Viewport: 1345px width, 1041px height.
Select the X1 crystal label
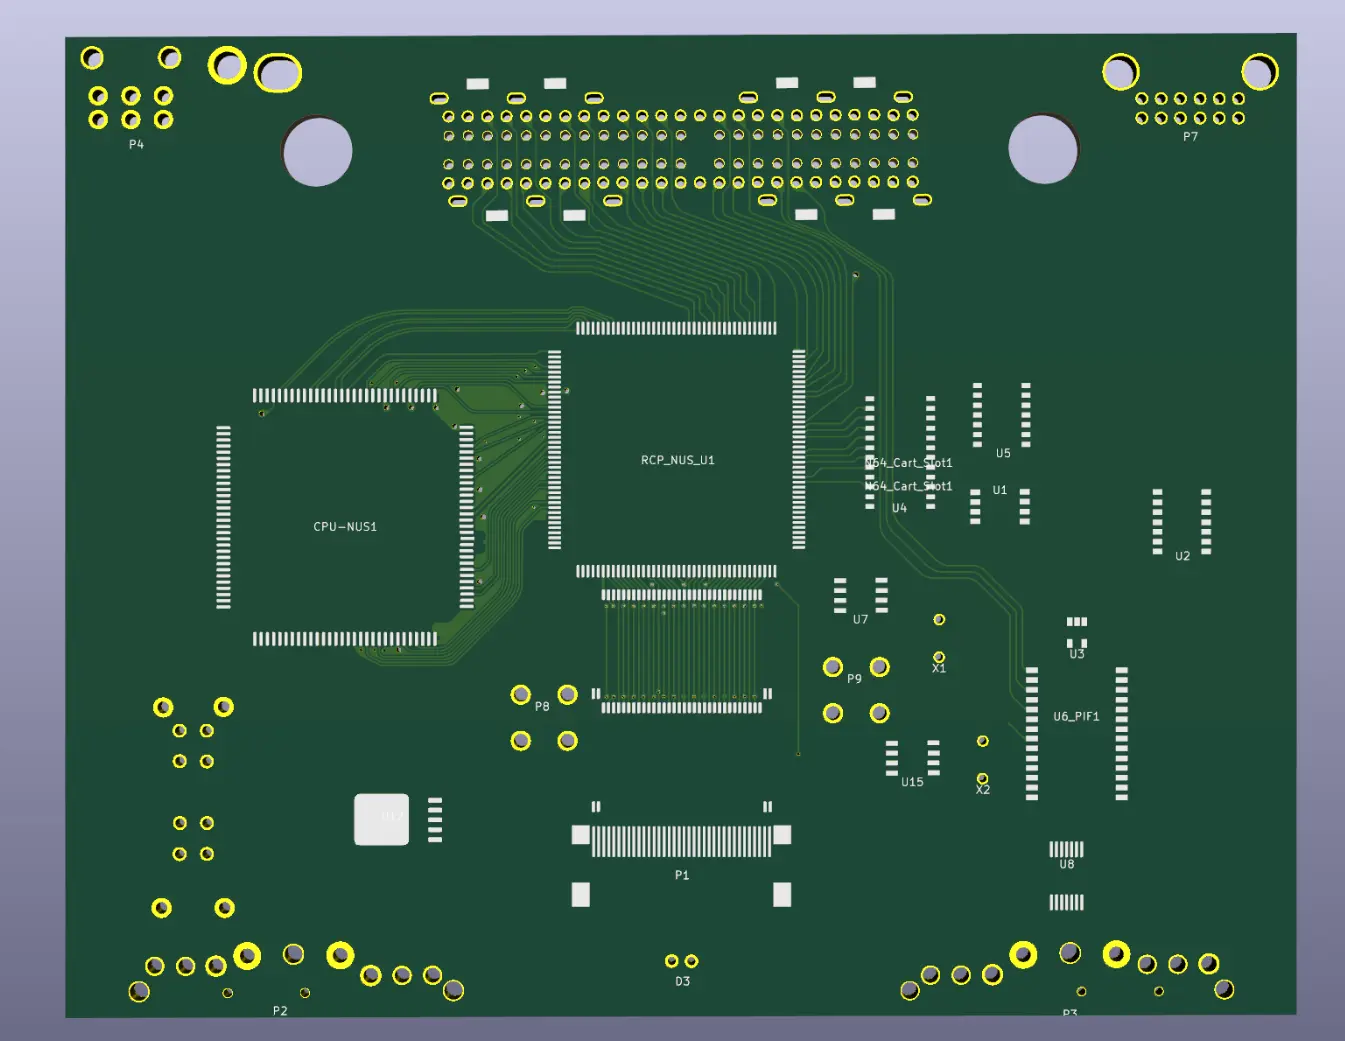(x=939, y=668)
